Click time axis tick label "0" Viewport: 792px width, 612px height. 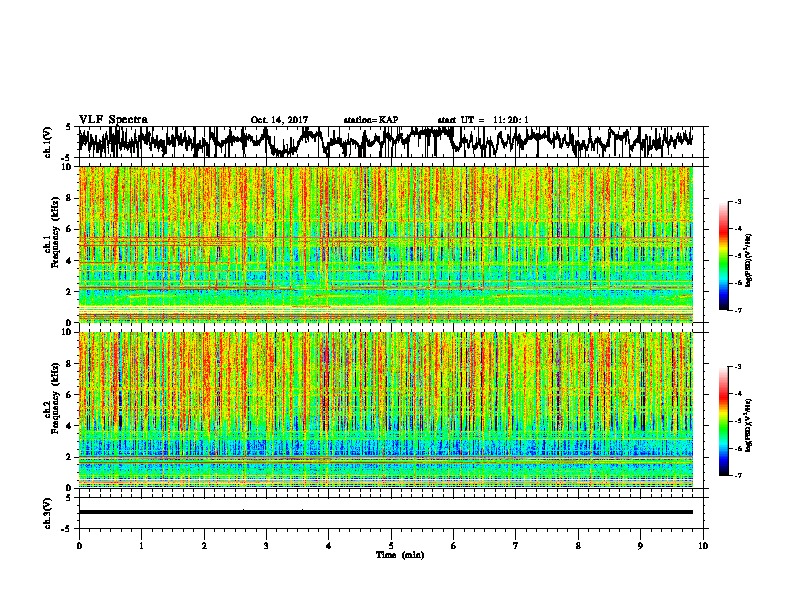(x=79, y=546)
